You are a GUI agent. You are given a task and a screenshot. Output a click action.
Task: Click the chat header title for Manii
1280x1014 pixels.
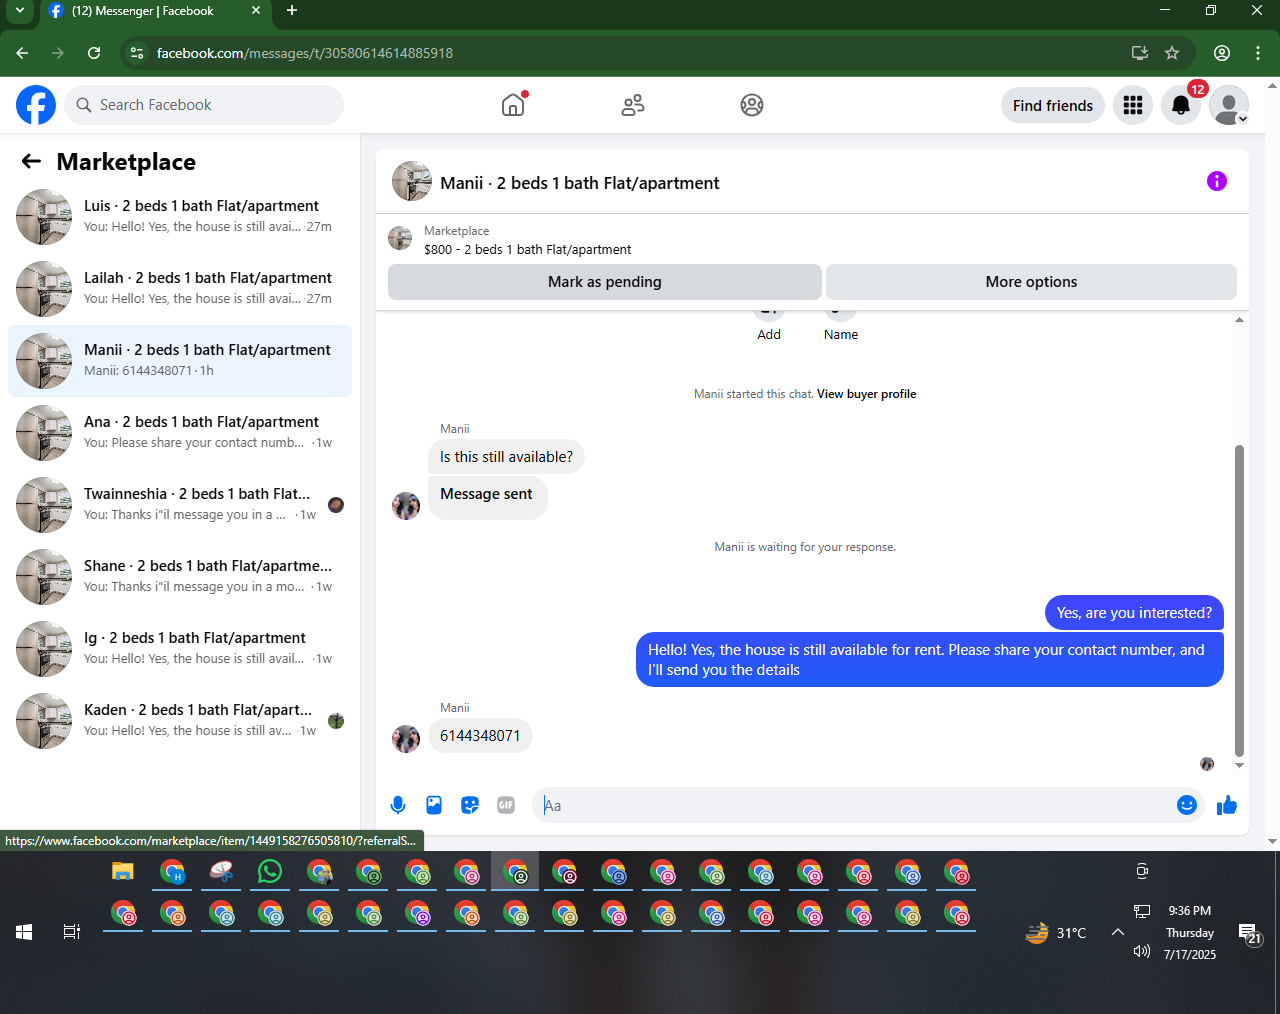point(580,183)
